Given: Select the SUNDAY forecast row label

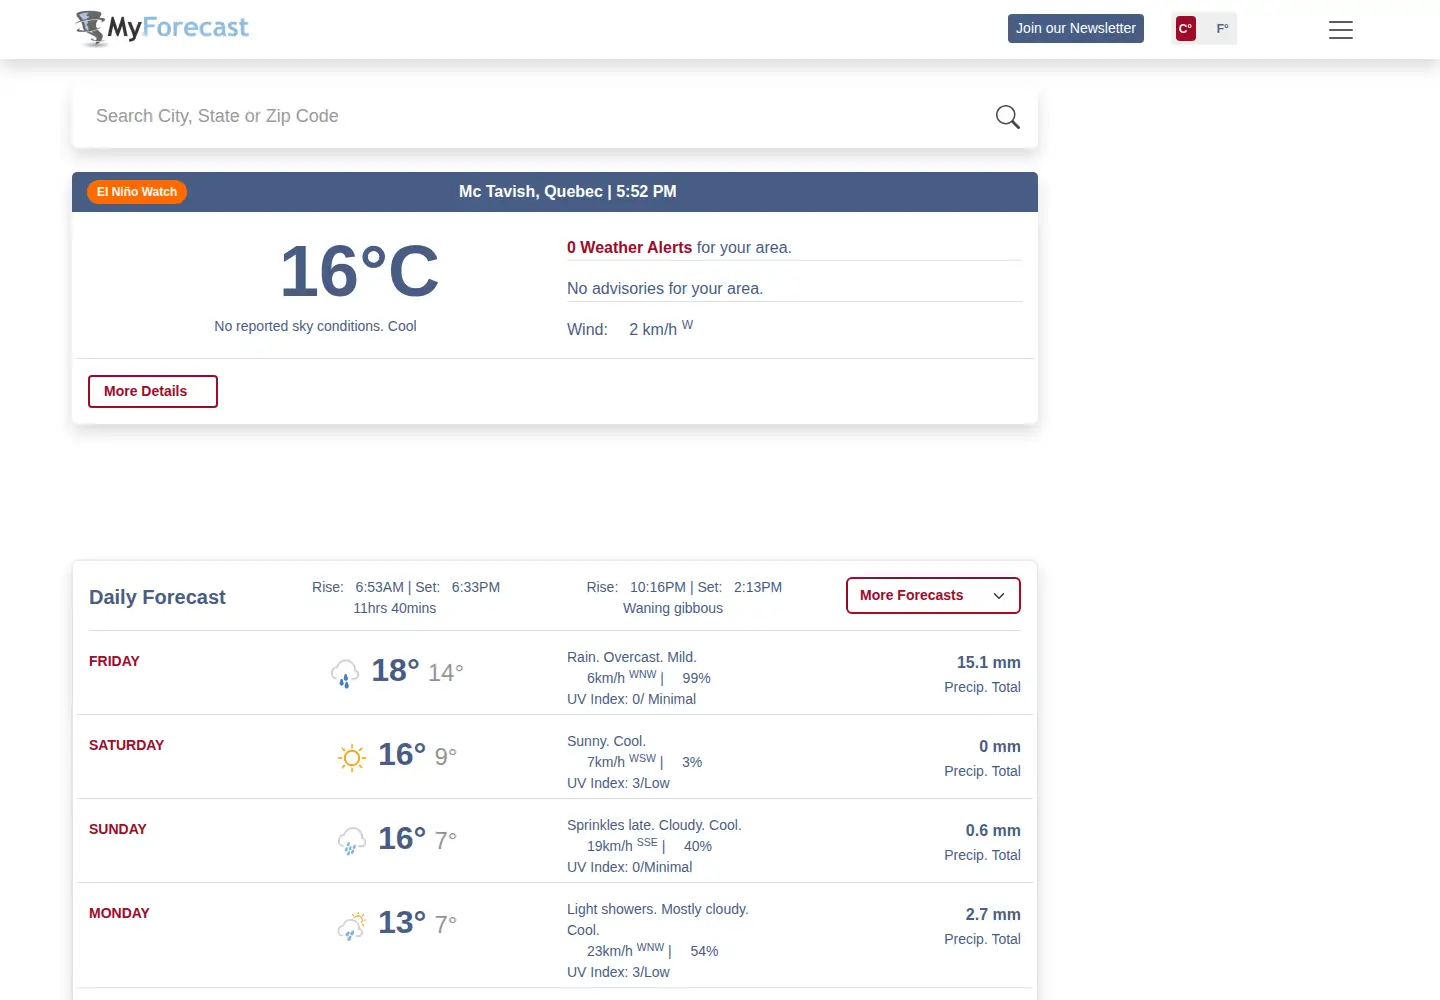Looking at the screenshot, I should pos(117,829).
